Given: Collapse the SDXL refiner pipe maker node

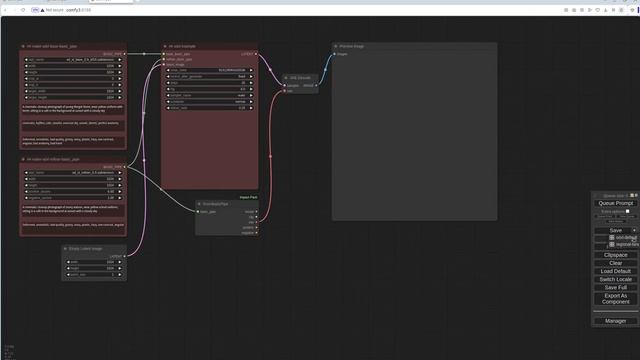Looking at the screenshot, I should point(23,160).
